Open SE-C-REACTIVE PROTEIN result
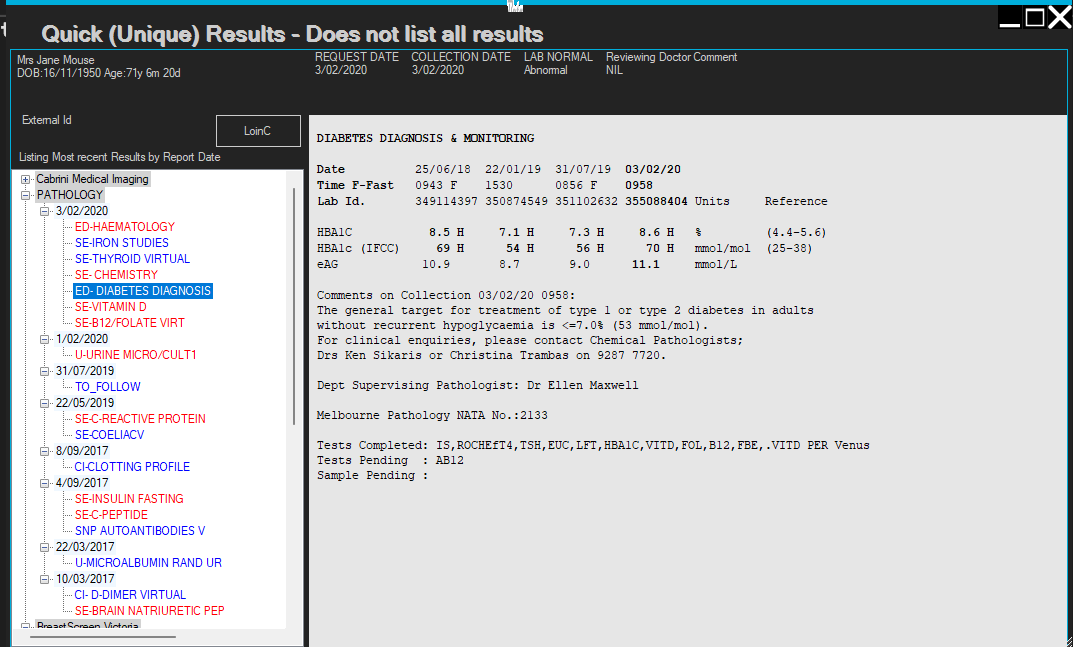Viewport: 1073px width, 647px height. click(140, 419)
